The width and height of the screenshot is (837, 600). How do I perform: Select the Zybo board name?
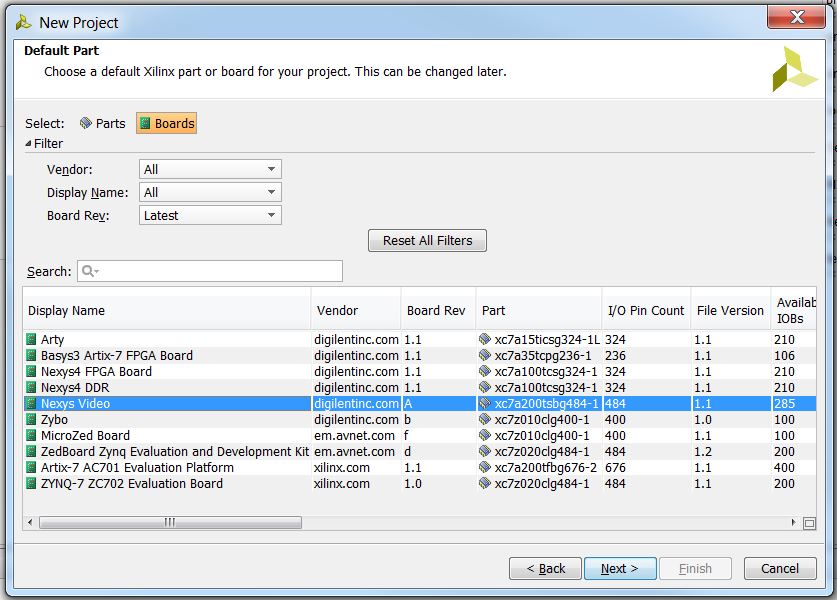[54, 420]
